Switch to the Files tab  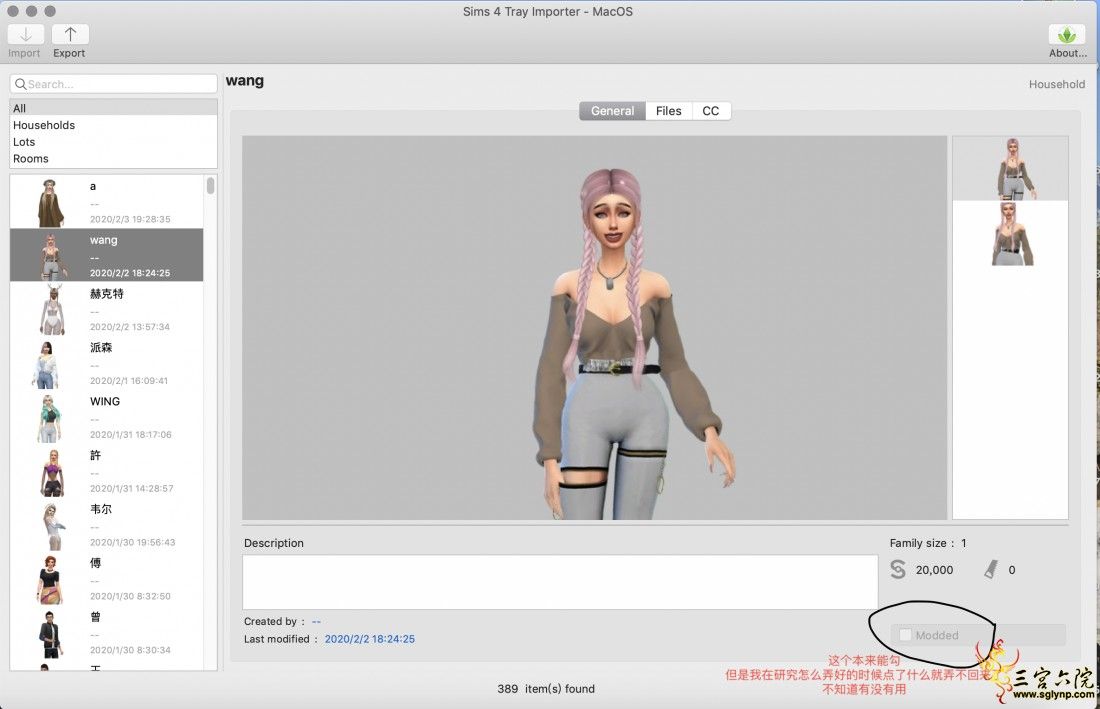(669, 111)
